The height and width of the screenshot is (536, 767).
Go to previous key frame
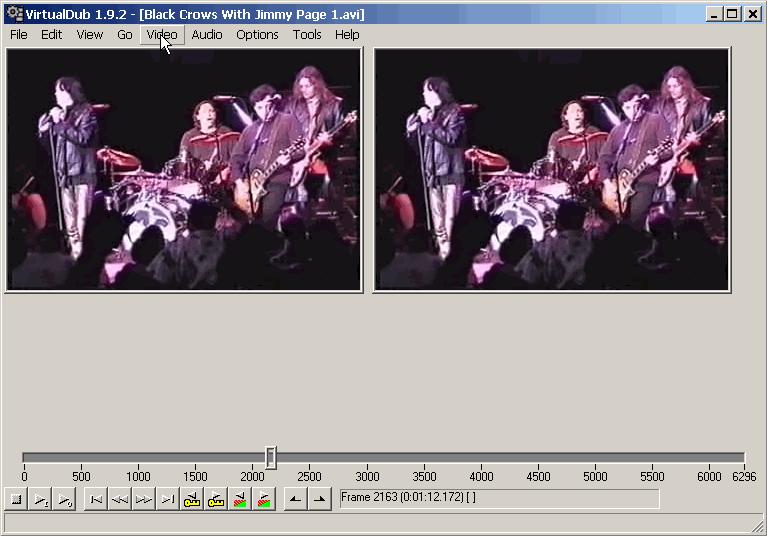point(192,499)
